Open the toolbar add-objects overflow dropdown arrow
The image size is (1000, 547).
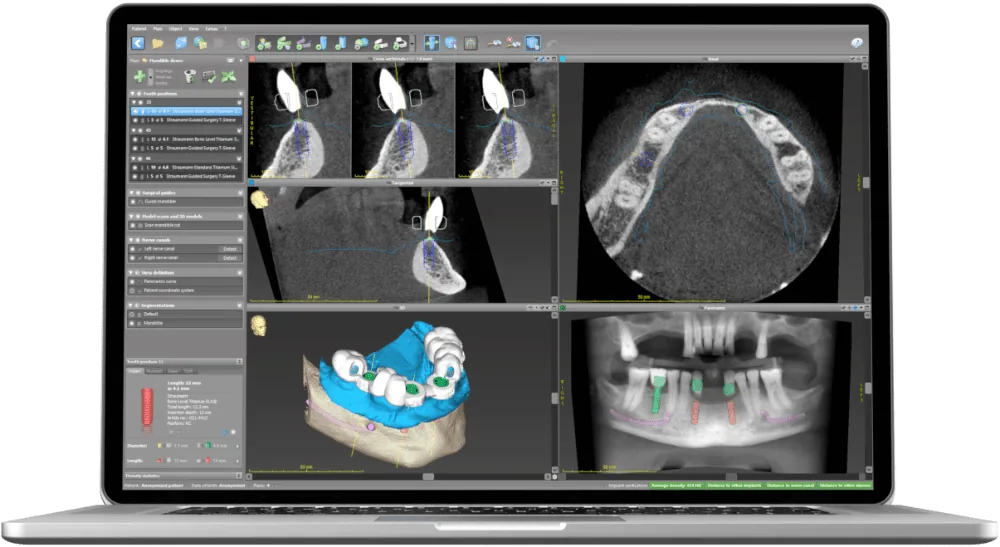click(x=413, y=43)
